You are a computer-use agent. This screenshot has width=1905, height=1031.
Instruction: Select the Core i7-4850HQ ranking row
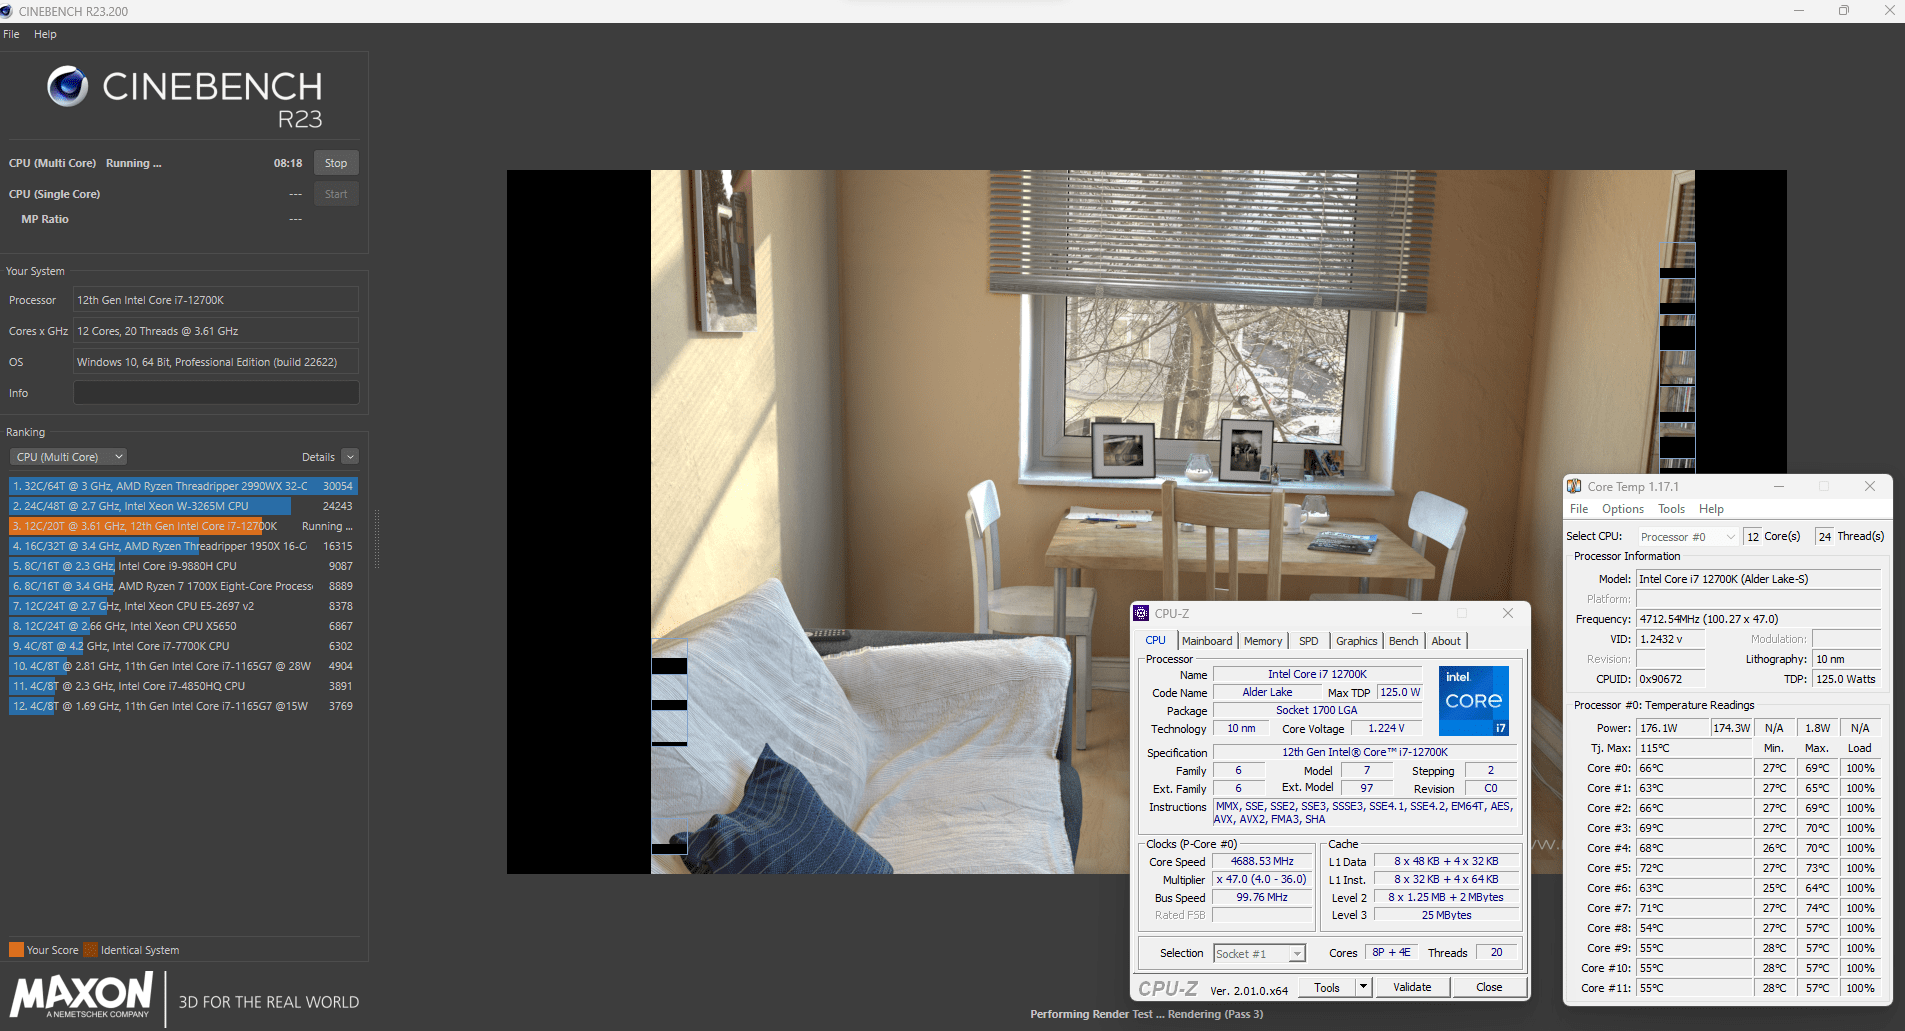[x=183, y=686]
